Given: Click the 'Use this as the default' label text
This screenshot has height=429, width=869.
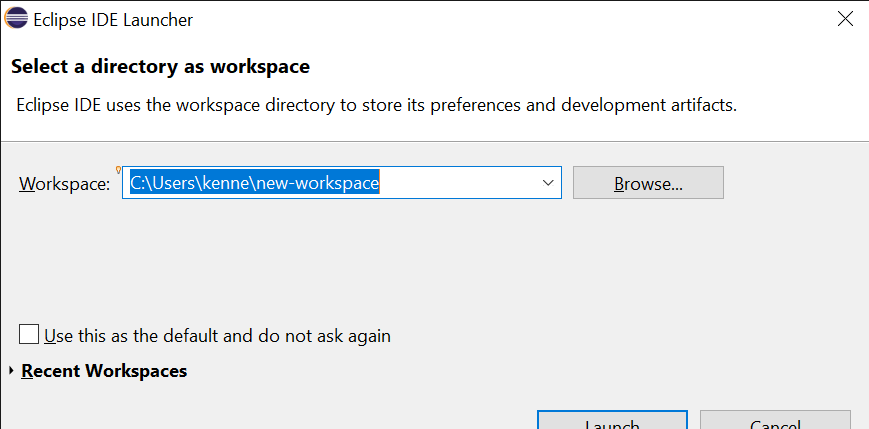Looking at the screenshot, I should [x=217, y=336].
